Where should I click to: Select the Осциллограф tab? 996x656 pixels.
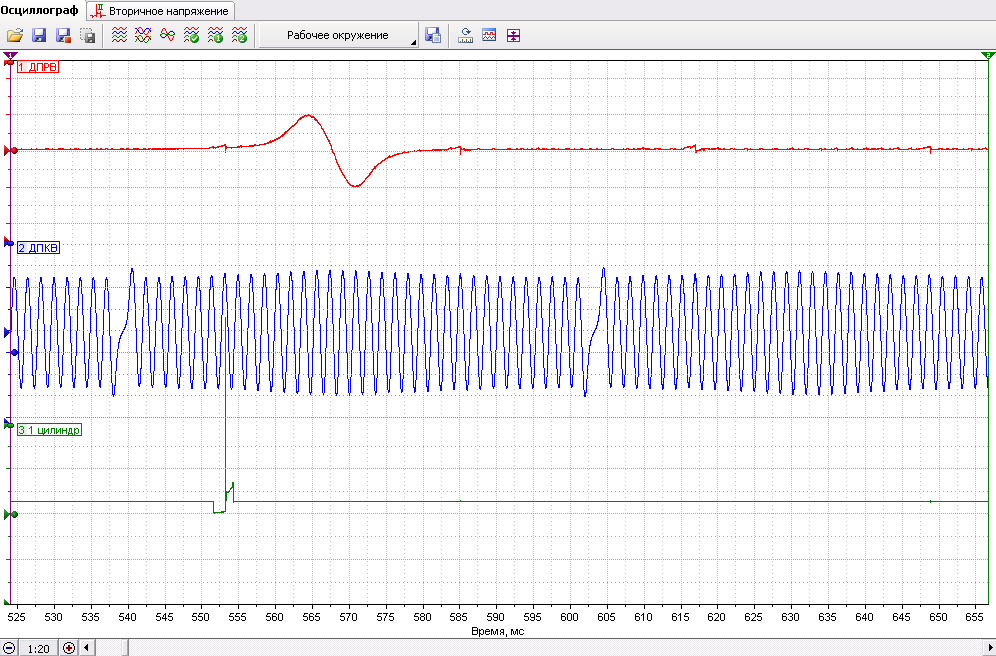tap(39, 11)
